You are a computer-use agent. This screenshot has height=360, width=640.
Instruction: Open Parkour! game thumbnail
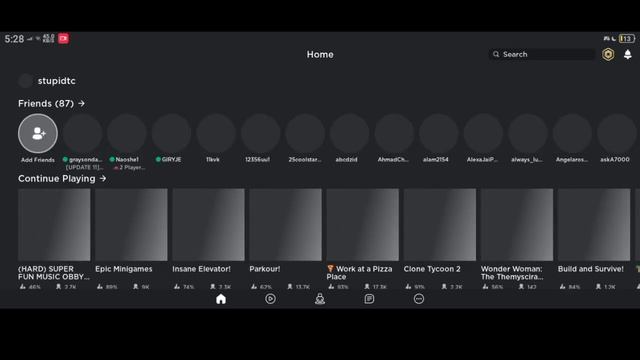pos(286,224)
